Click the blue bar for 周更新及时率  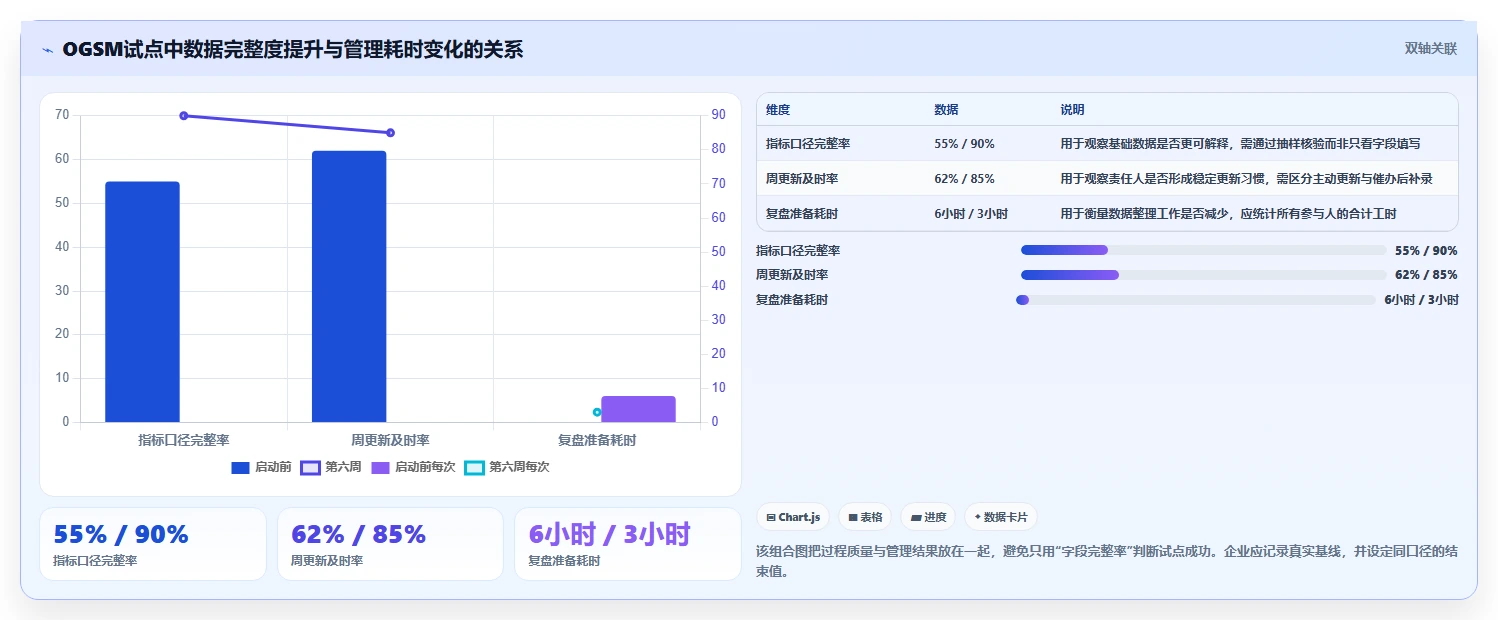click(349, 287)
